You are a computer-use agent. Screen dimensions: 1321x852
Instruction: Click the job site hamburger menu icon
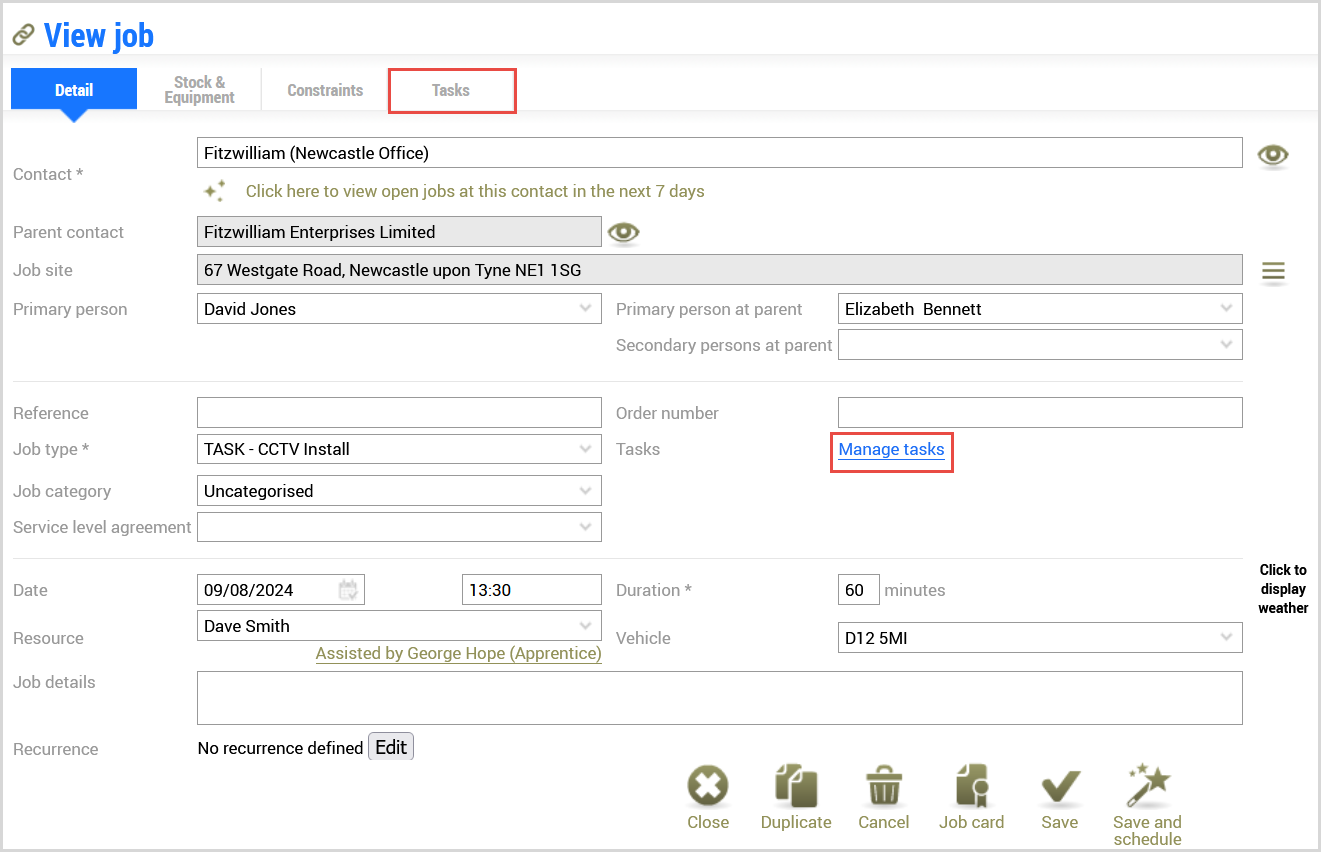[x=1273, y=272]
